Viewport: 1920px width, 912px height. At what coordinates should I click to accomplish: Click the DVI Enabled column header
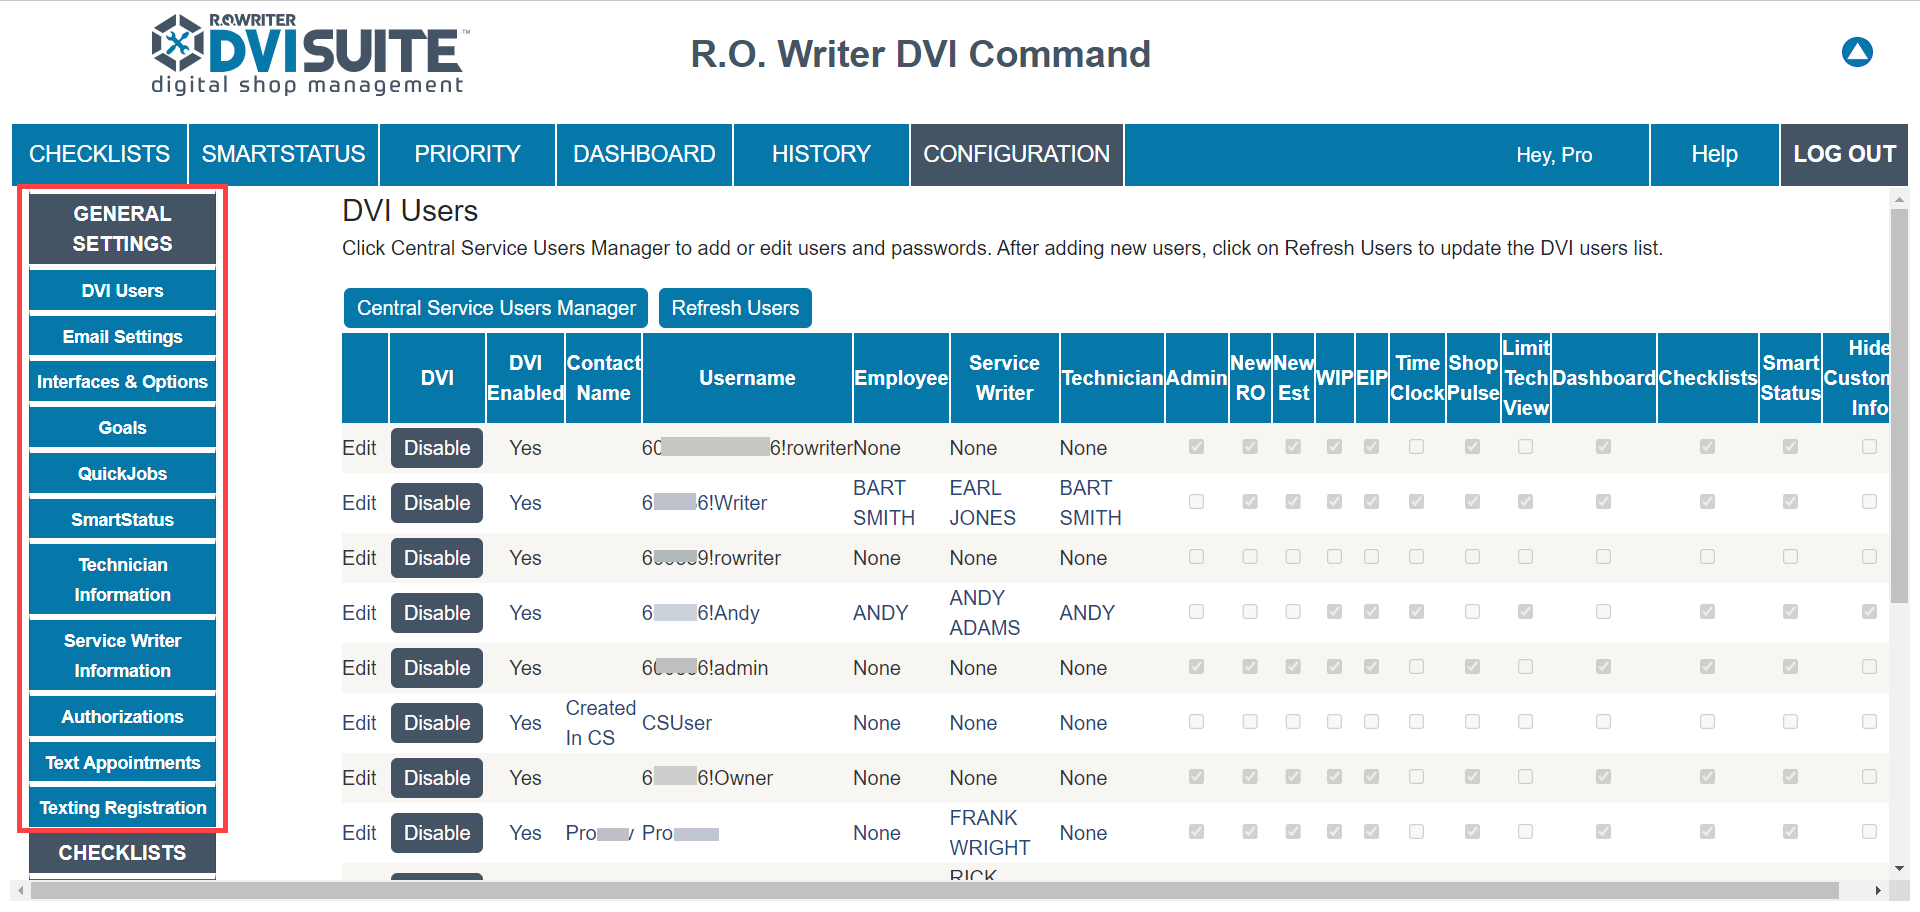[525, 378]
